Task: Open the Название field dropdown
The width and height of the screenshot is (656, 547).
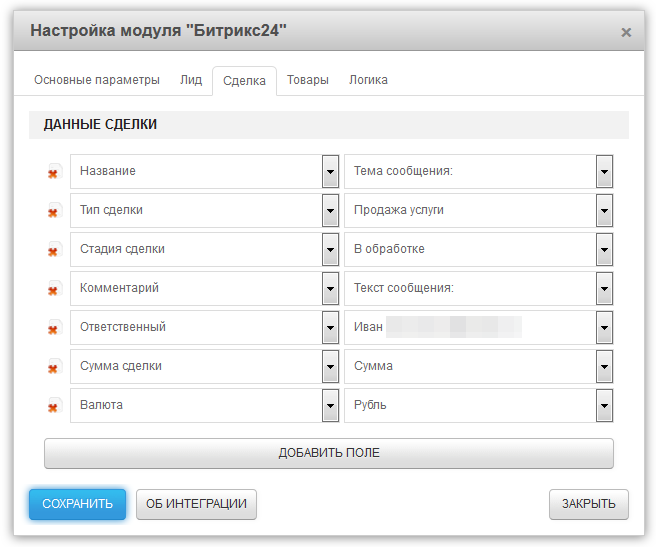Action: coord(330,171)
